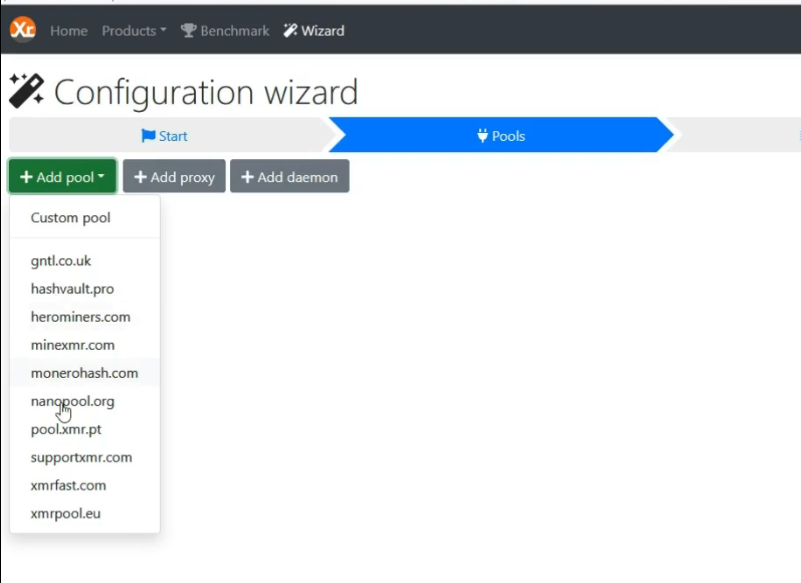Select xmrfast.com pool entry
This screenshot has height=583, width=801.
coord(85,485)
